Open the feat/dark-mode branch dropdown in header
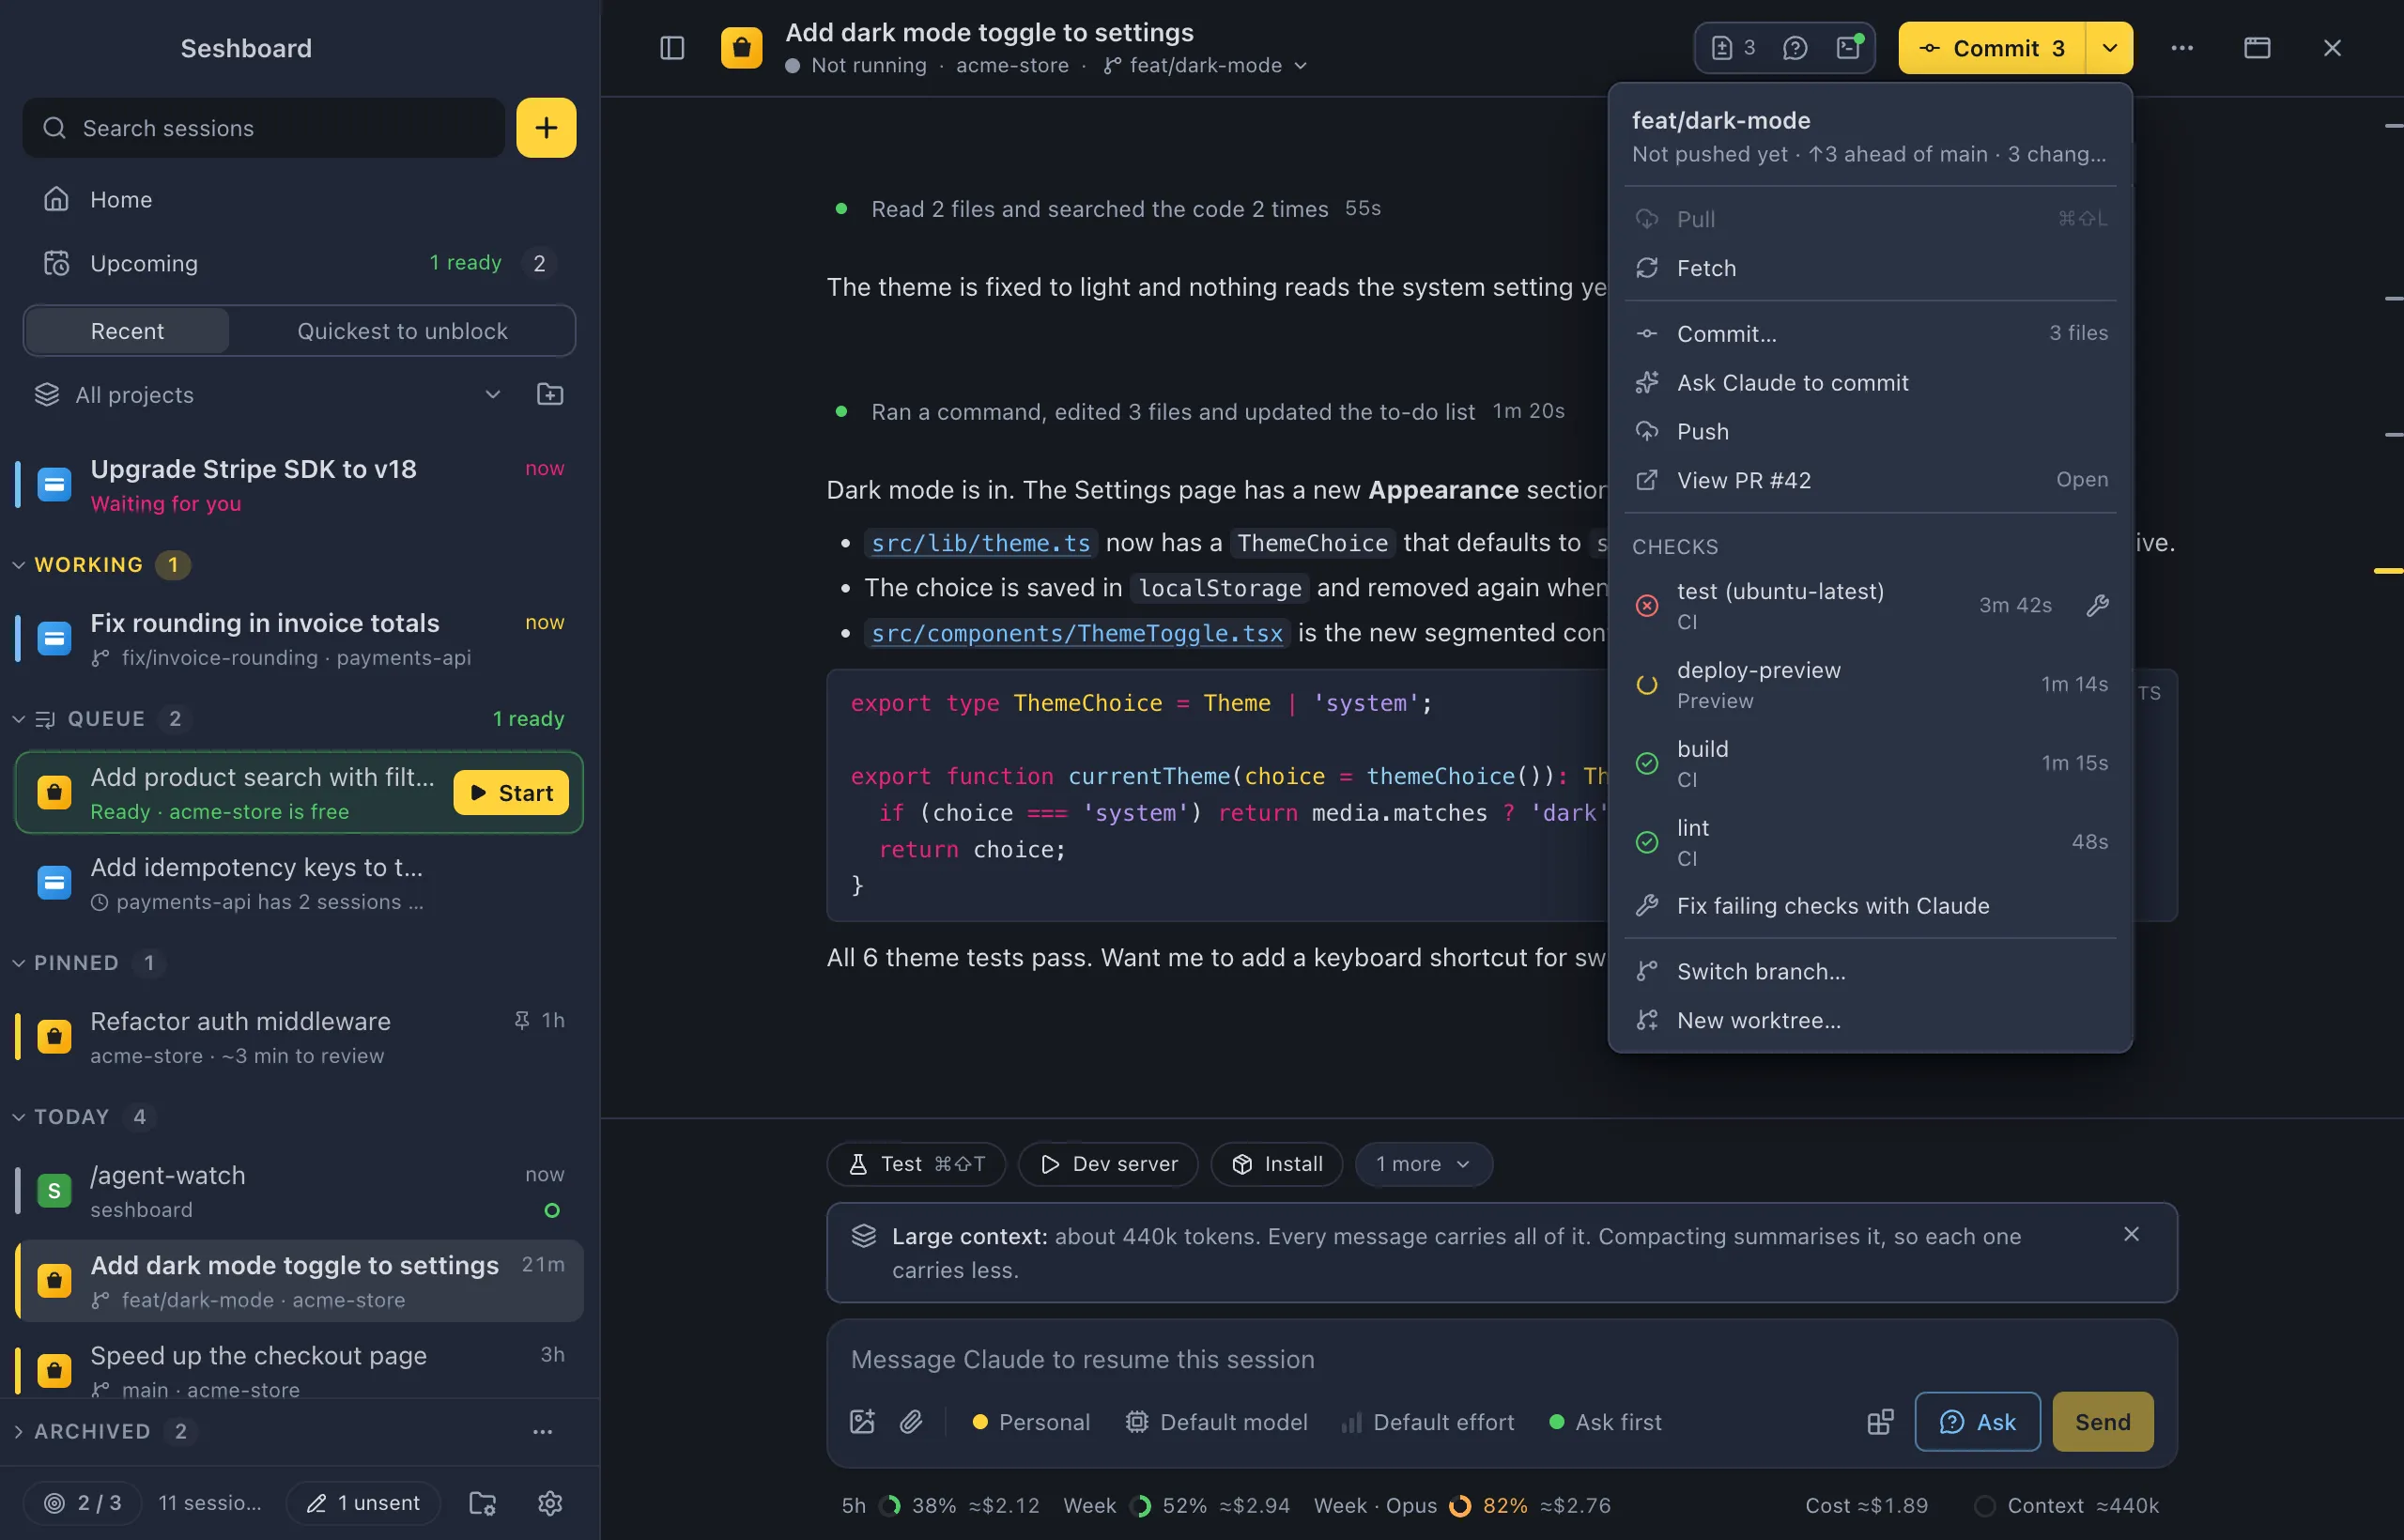 pyautogui.click(x=1206, y=66)
